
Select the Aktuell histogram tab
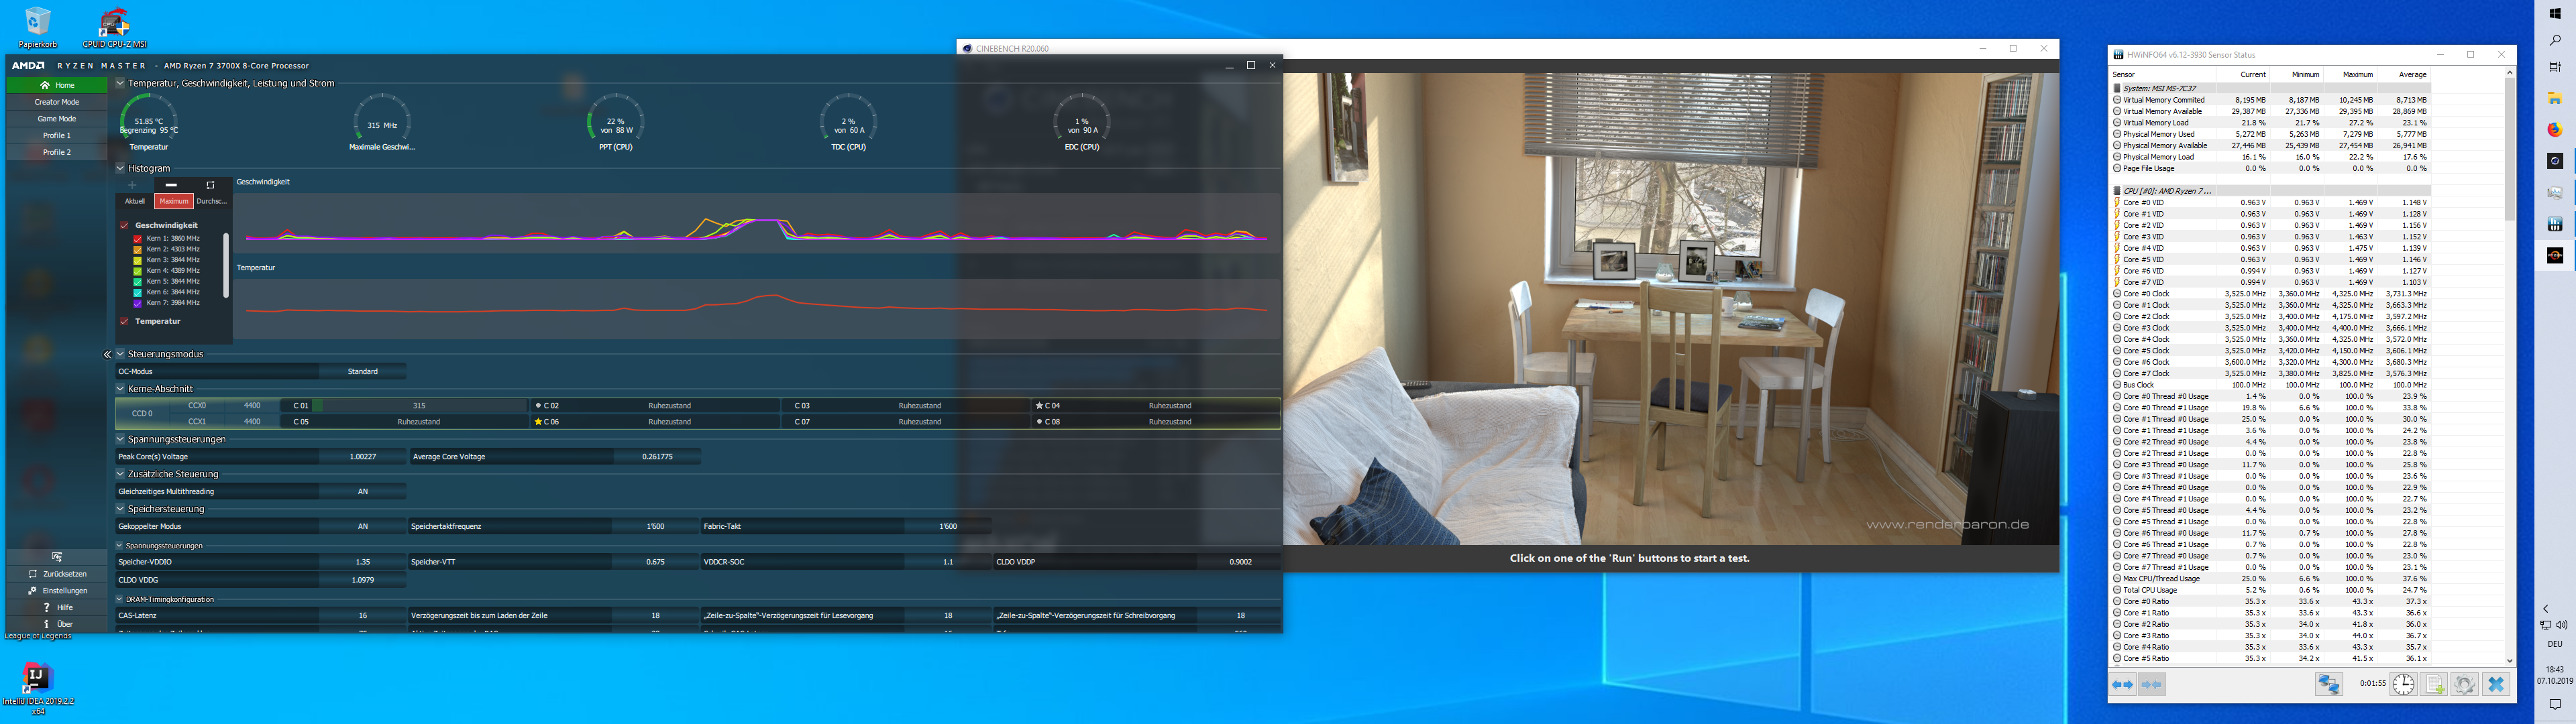135,201
